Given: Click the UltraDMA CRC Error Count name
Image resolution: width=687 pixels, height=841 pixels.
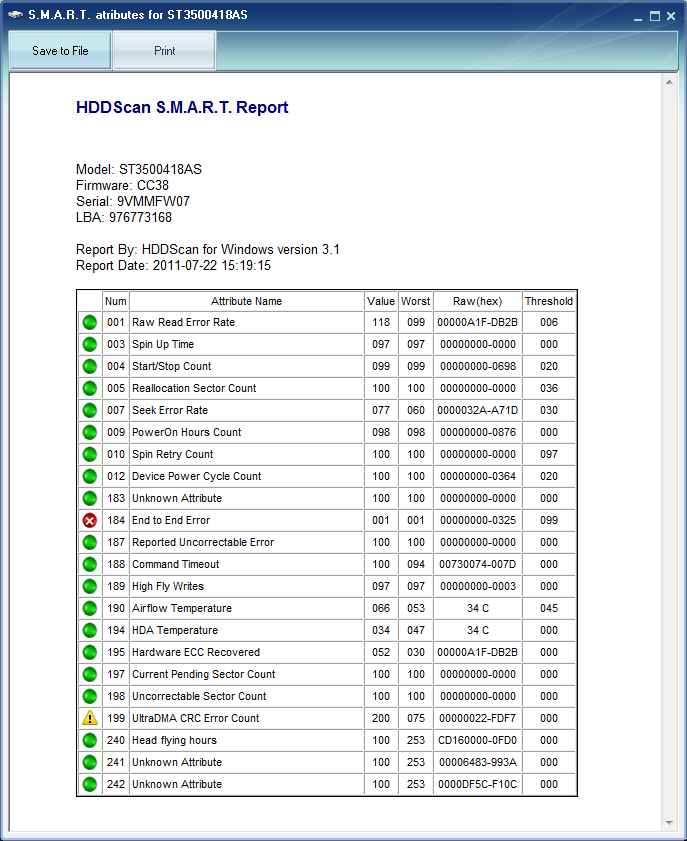Looking at the screenshot, I should click(196, 718).
